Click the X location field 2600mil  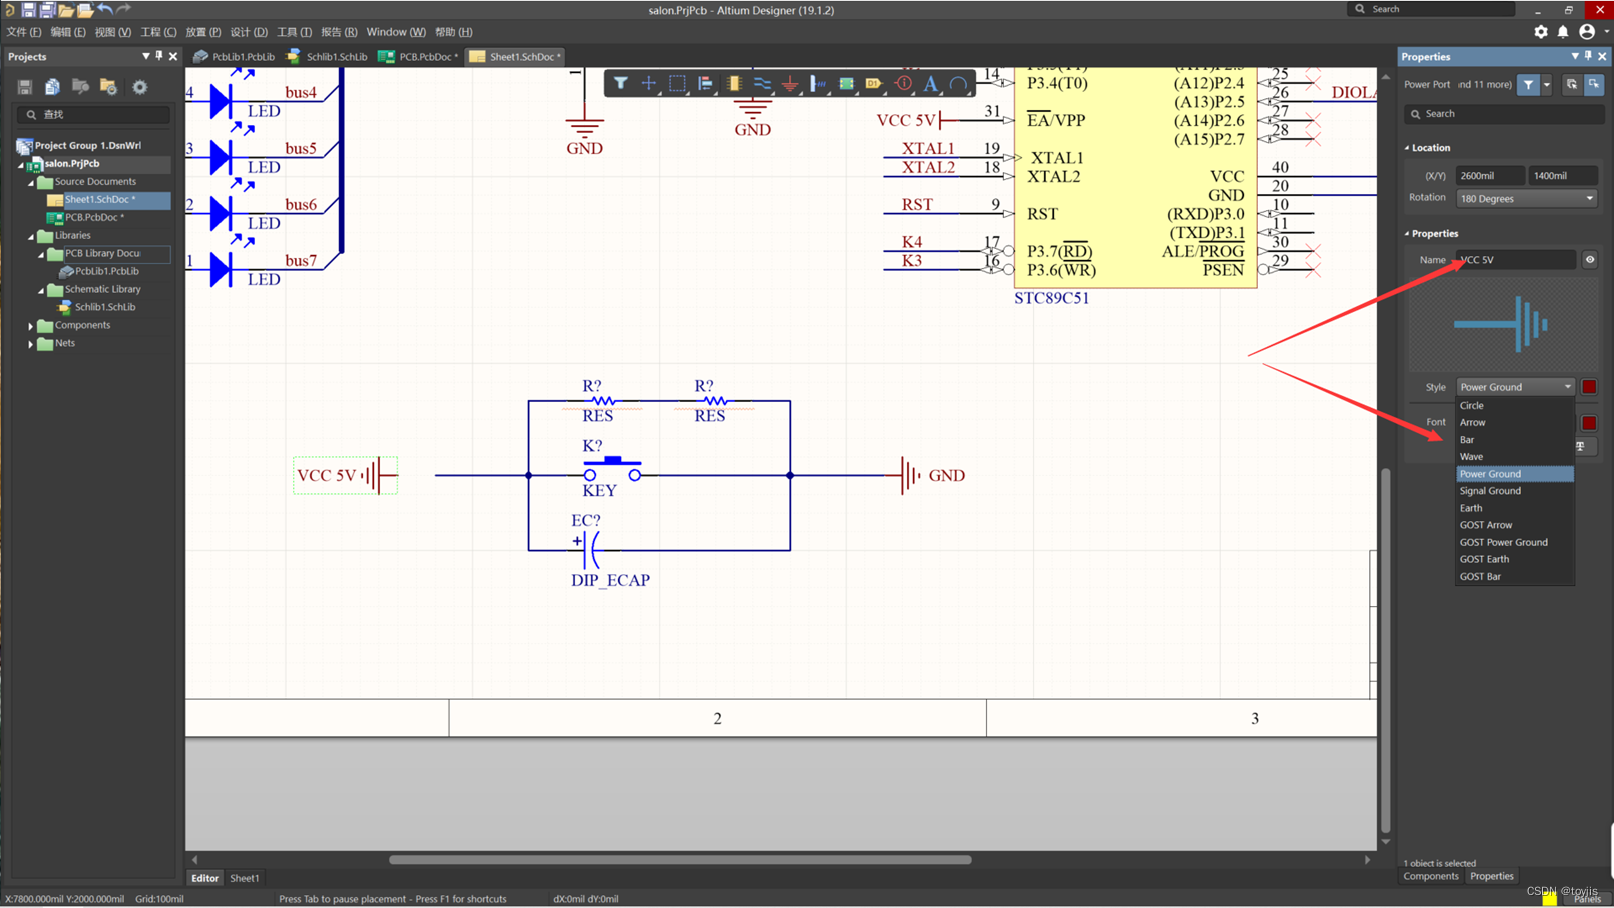click(1490, 176)
